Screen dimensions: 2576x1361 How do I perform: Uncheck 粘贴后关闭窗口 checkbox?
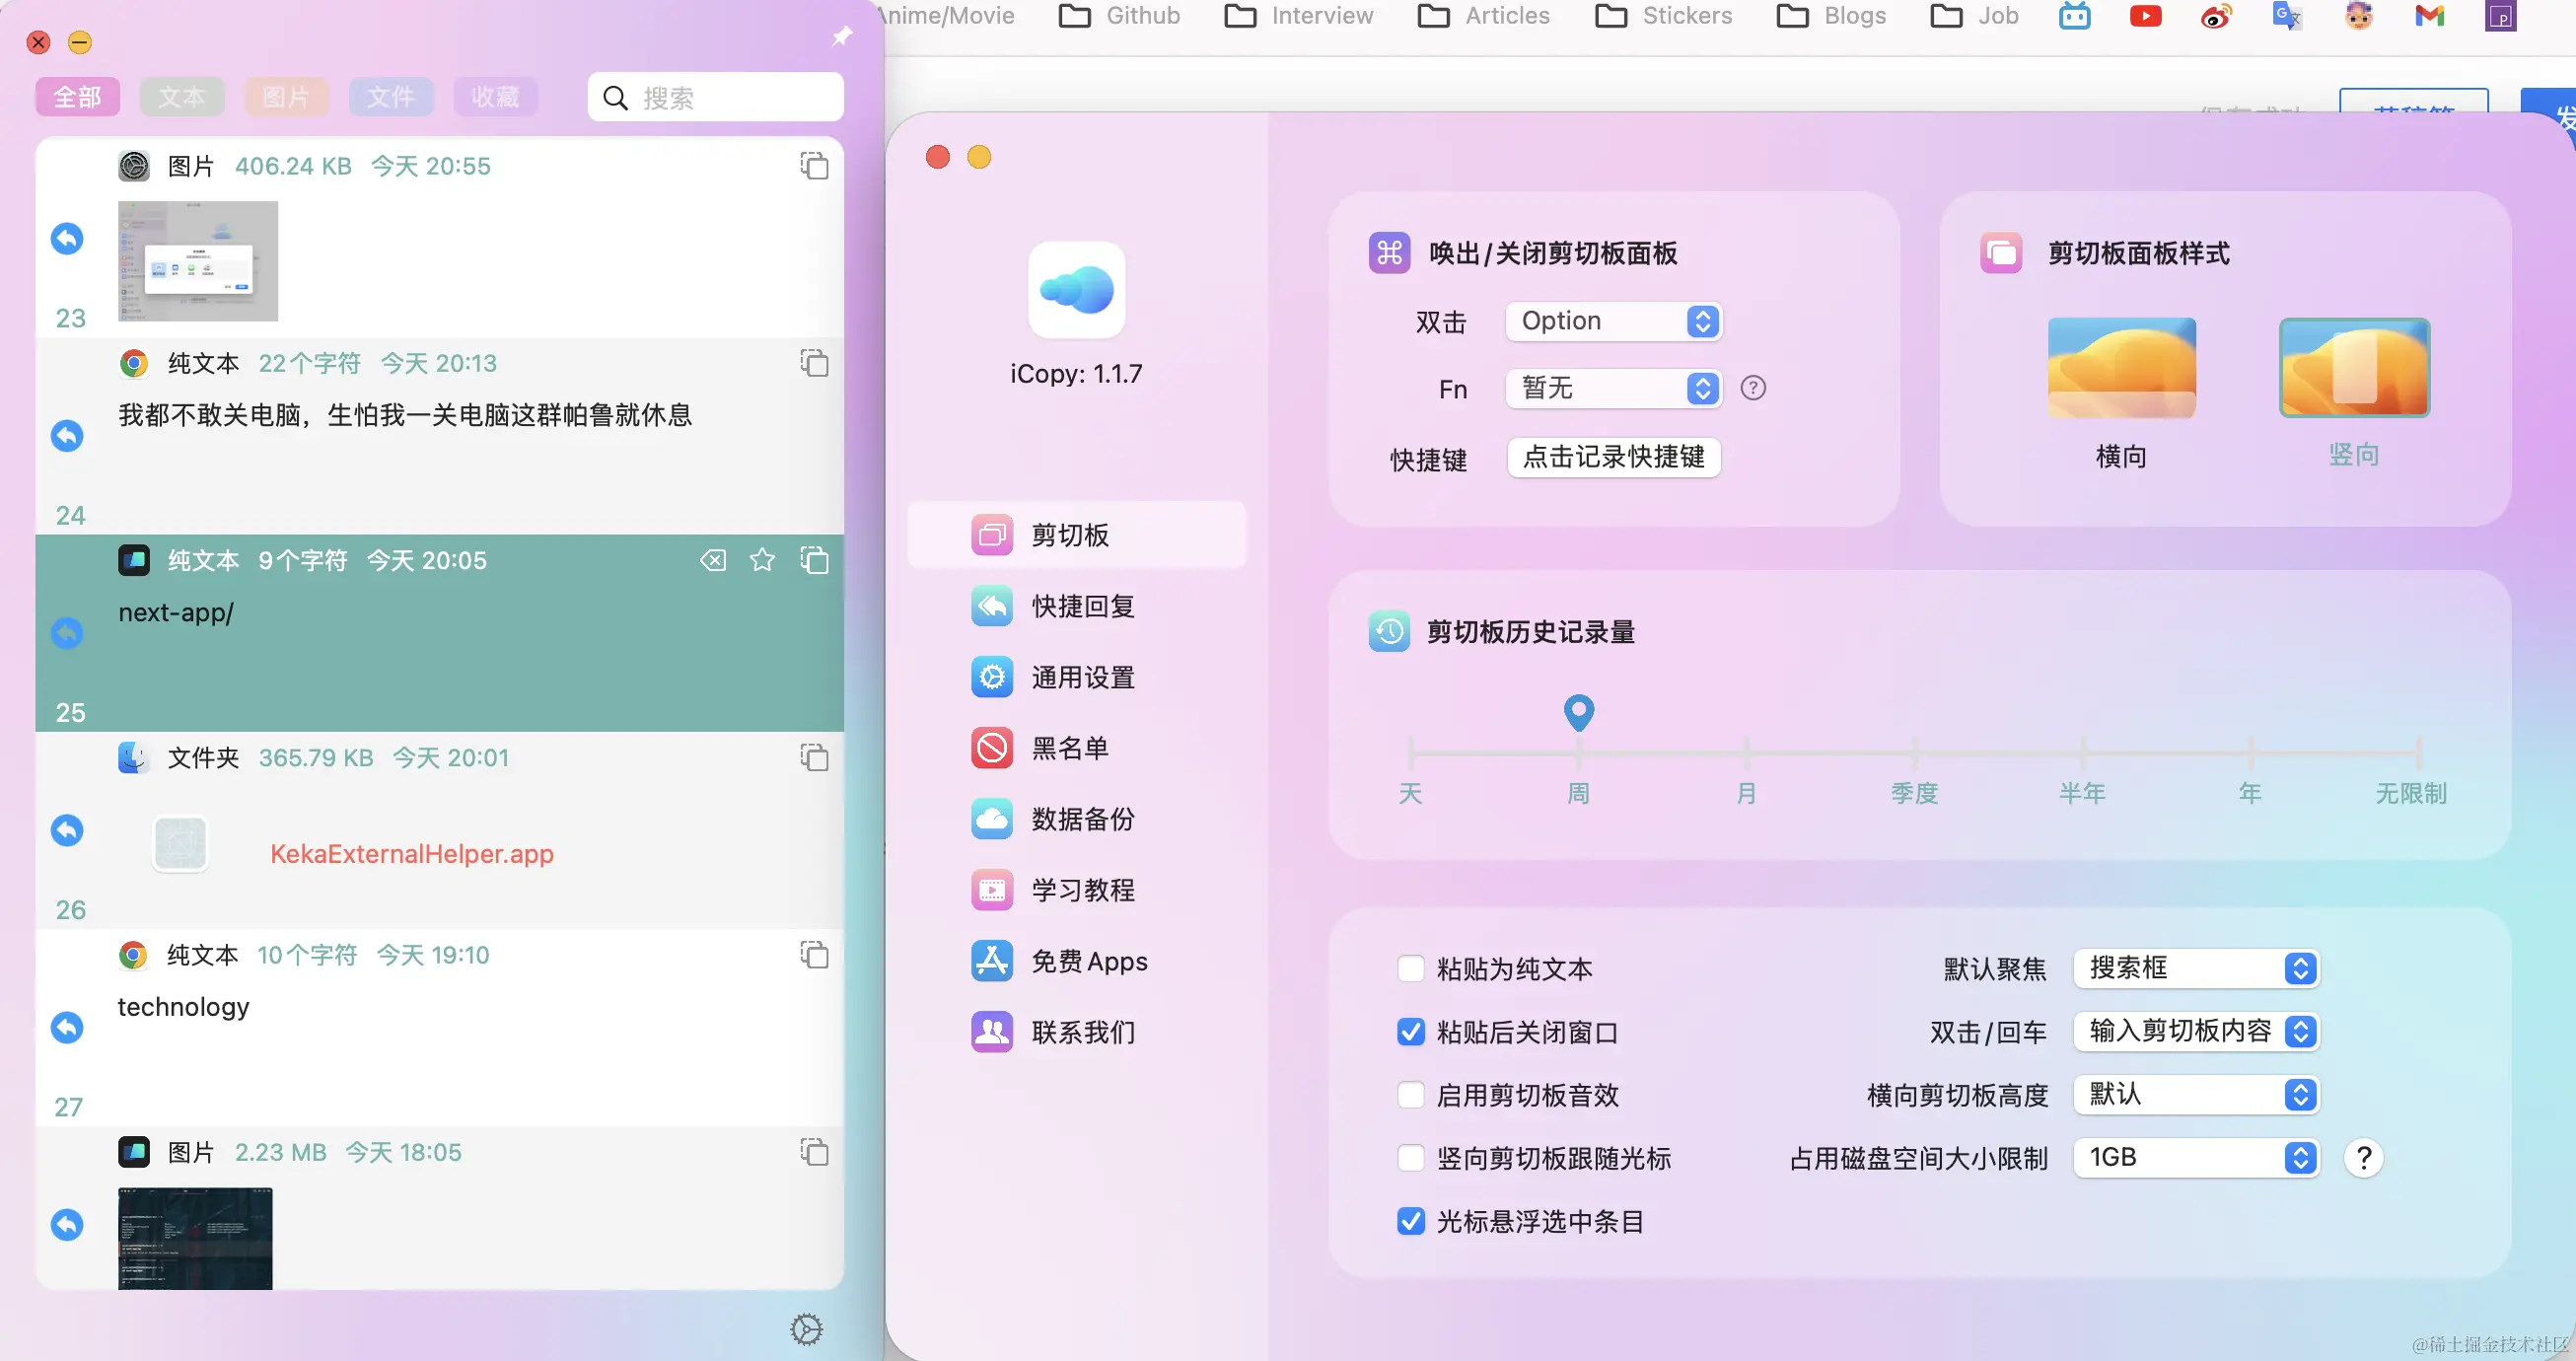1410,1031
